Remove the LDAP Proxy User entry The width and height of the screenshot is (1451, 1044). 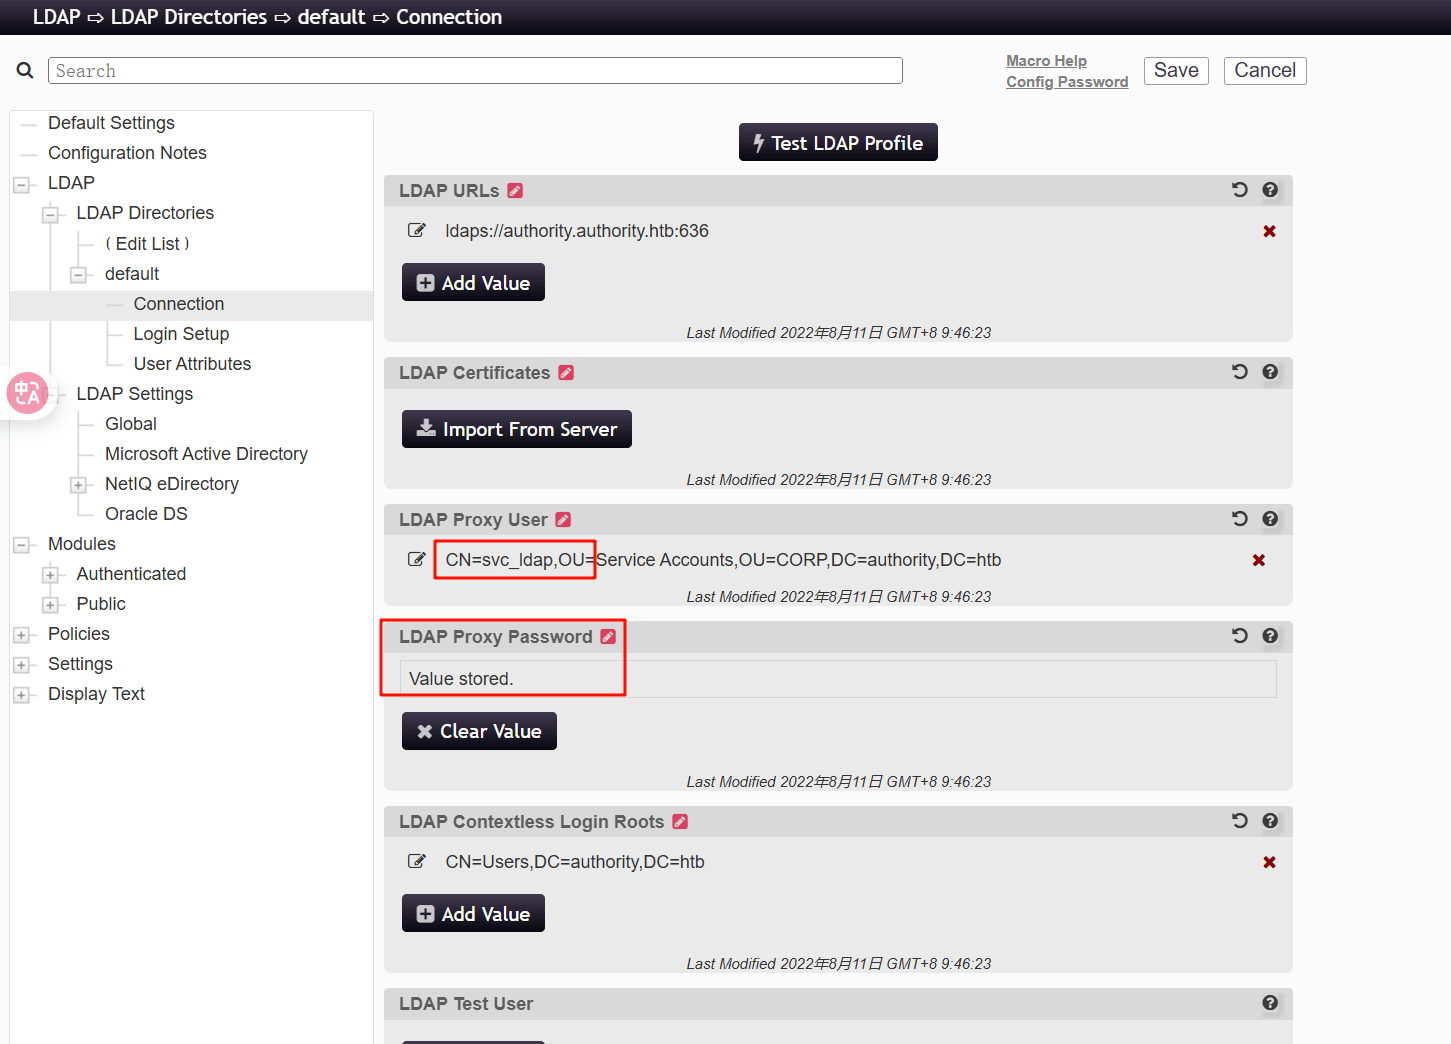click(x=1258, y=560)
